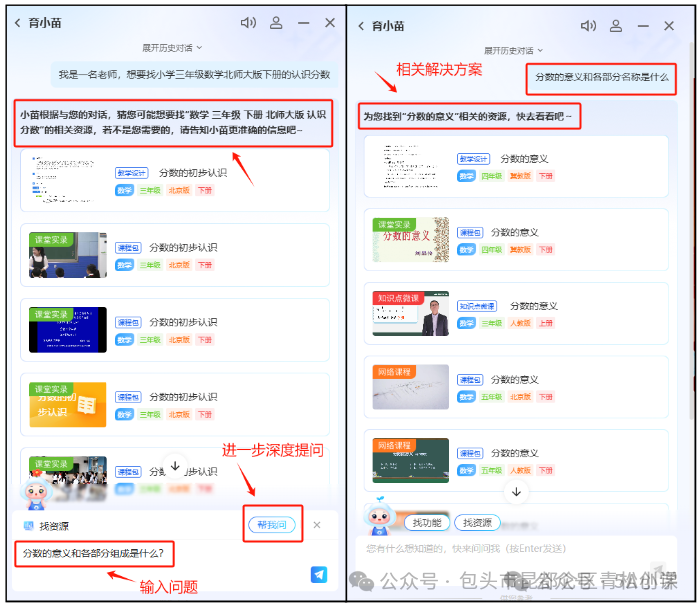Open the orange 分数的初步认识 thumbnail in left panel
This screenshot has height=609, width=700.
pyautogui.click(x=67, y=404)
